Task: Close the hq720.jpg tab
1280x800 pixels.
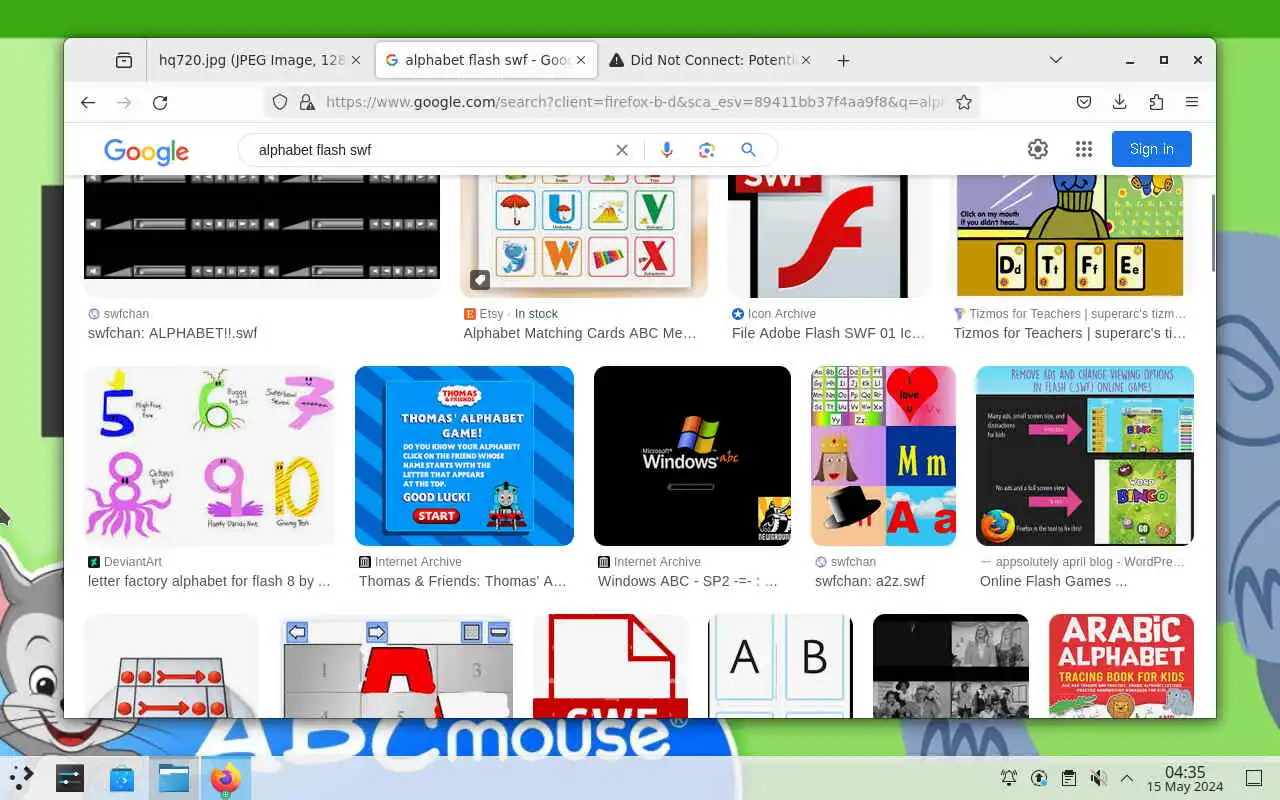Action: [x=356, y=60]
